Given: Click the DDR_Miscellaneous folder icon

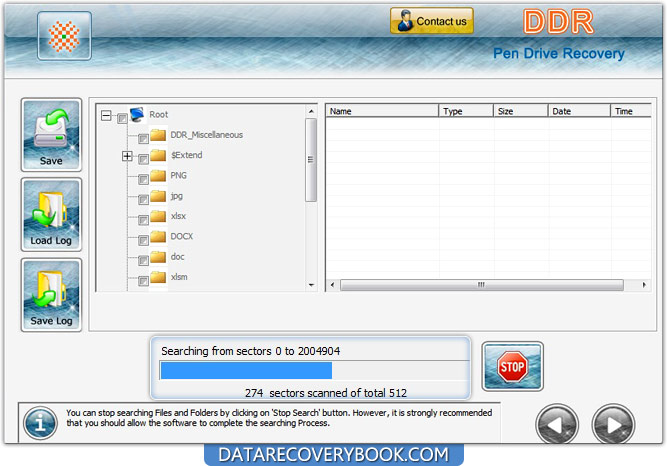Looking at the screenshot, I should pyautogui.click(x=158, y=135).
